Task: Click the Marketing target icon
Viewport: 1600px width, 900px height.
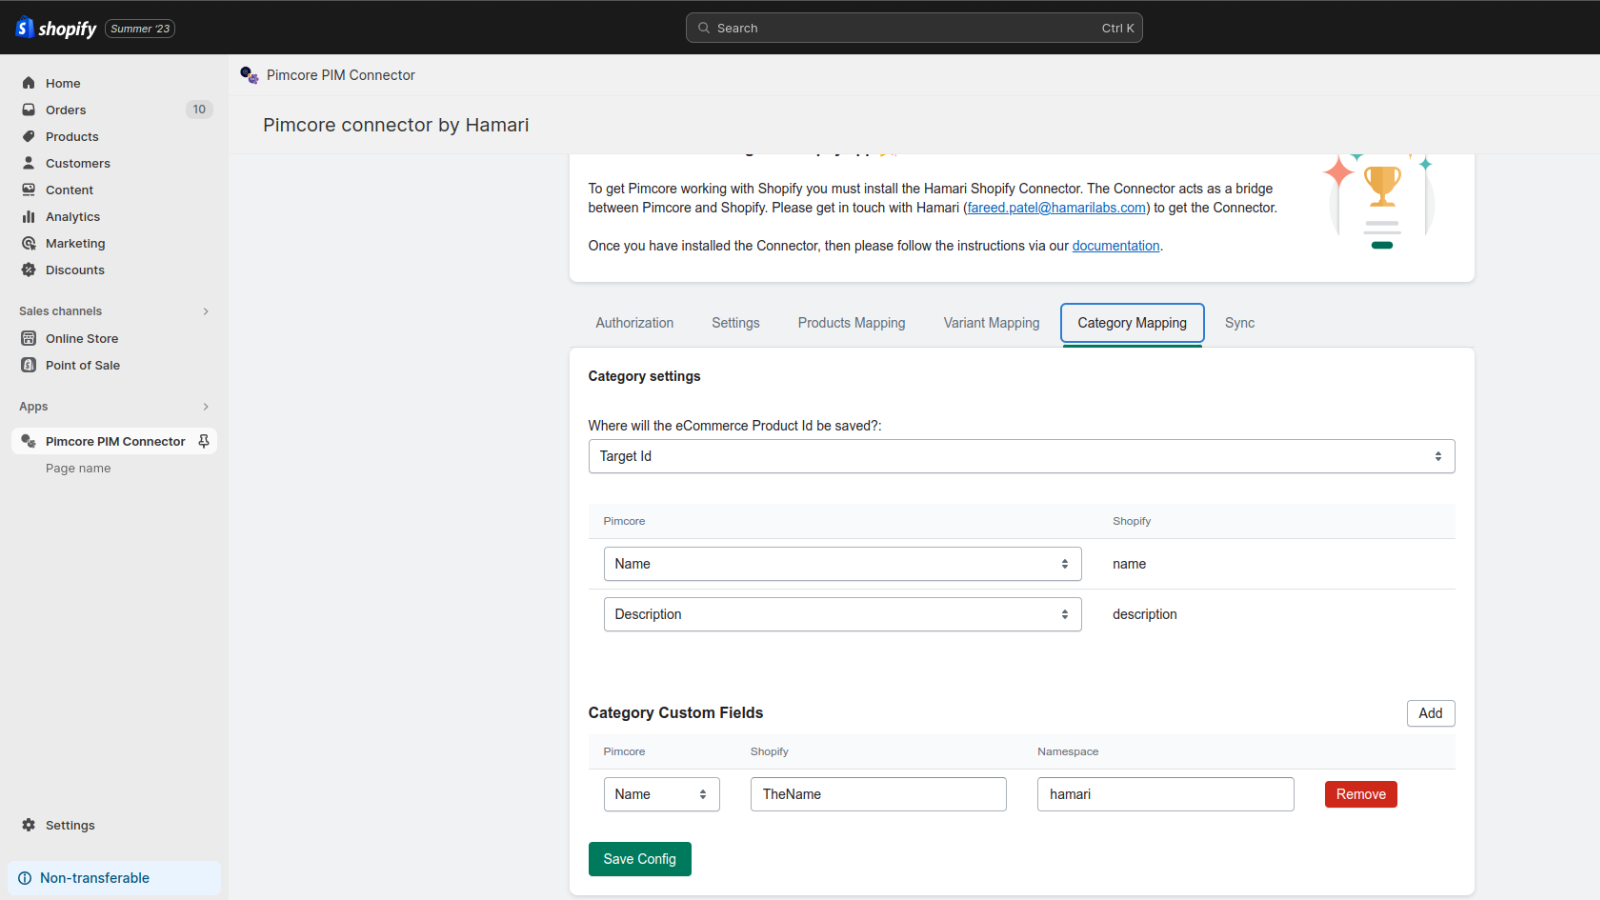Action: 29,243
